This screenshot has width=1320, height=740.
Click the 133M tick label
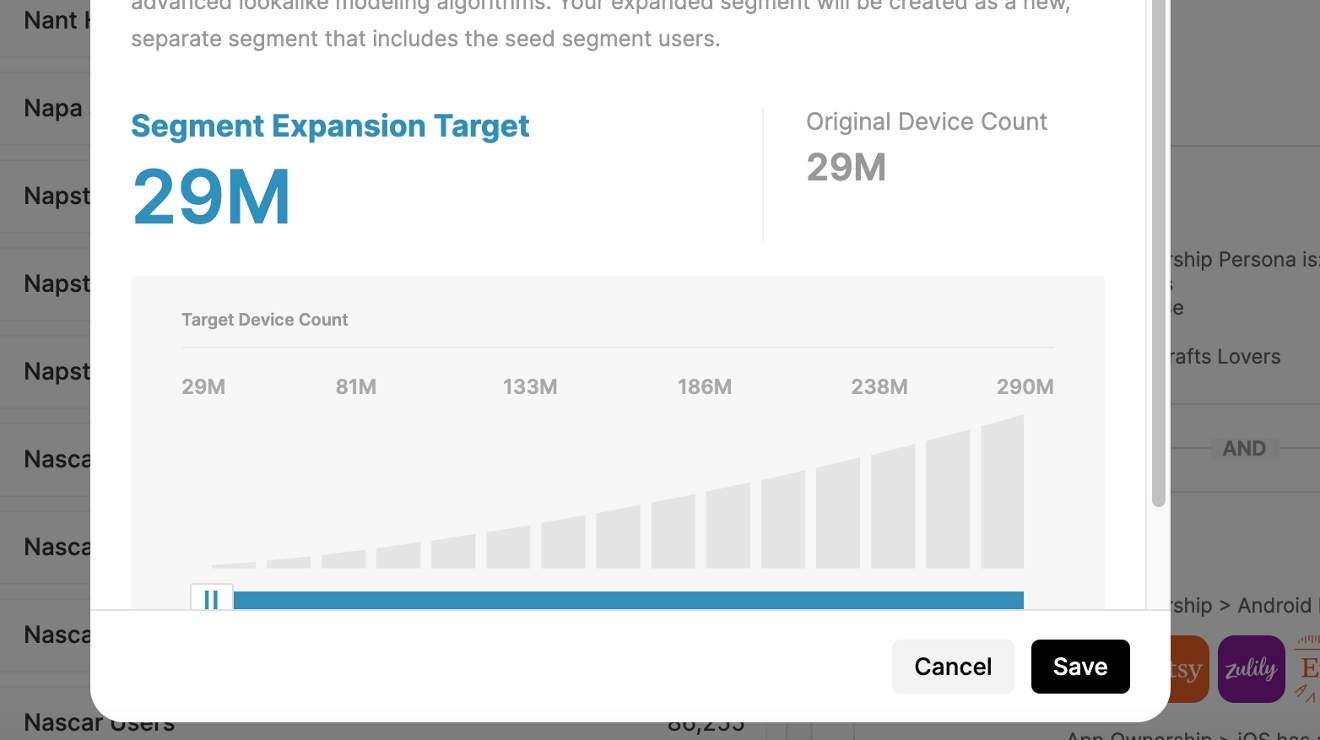(x=530, y=387)
